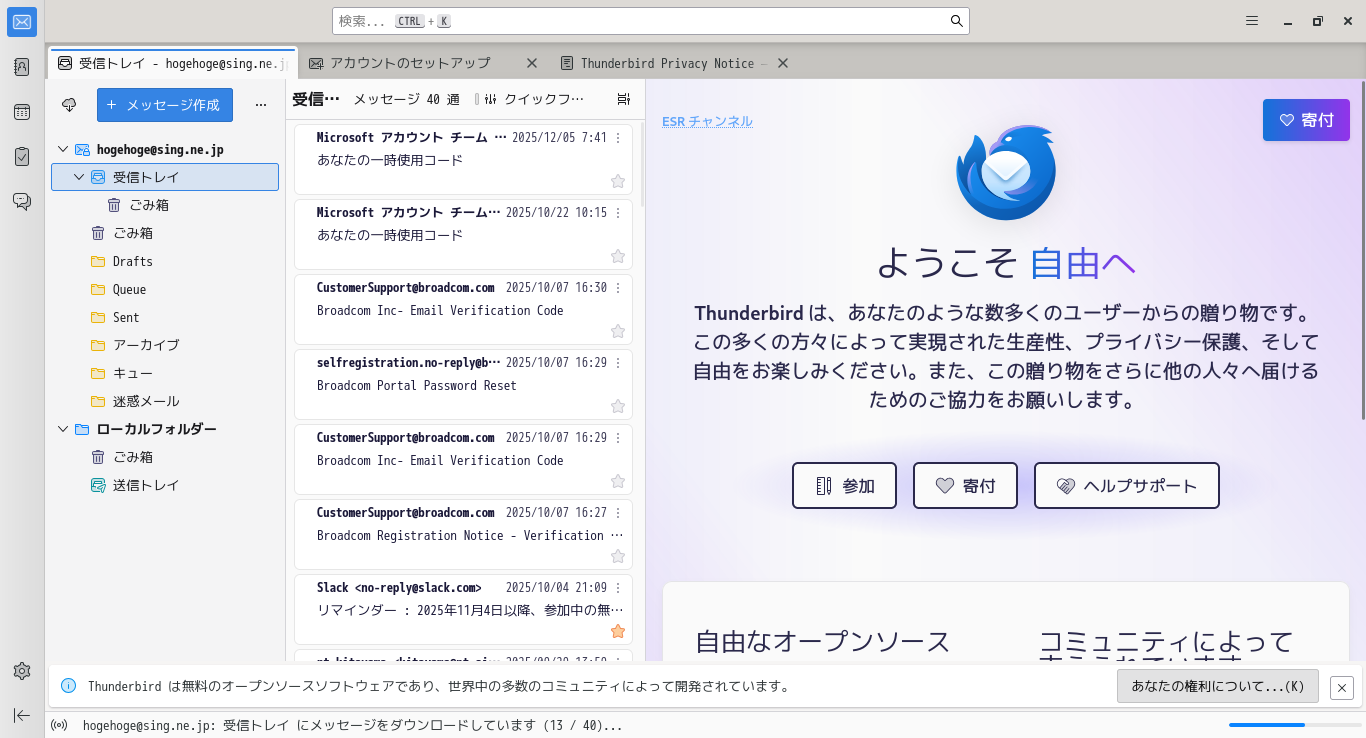
Task: Open the 迷惑メール folder
Action: (165, 401)
